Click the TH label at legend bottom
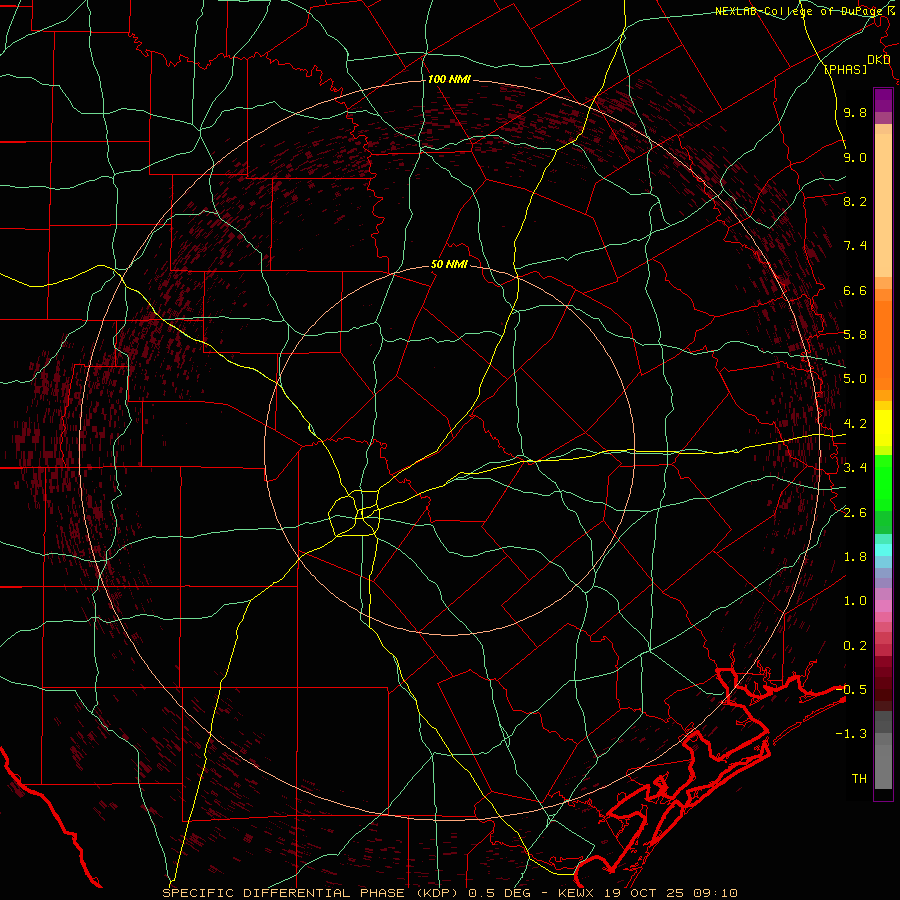 point(859,778)
